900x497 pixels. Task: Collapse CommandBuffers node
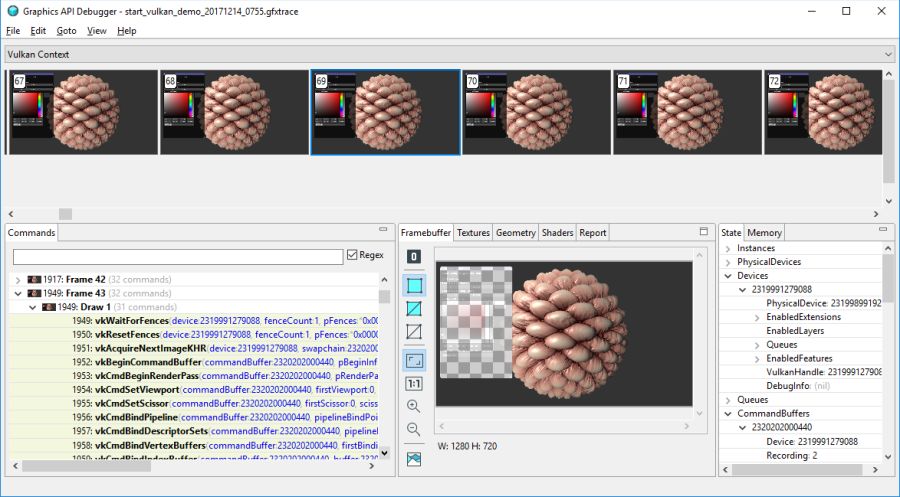pos(728,414)
